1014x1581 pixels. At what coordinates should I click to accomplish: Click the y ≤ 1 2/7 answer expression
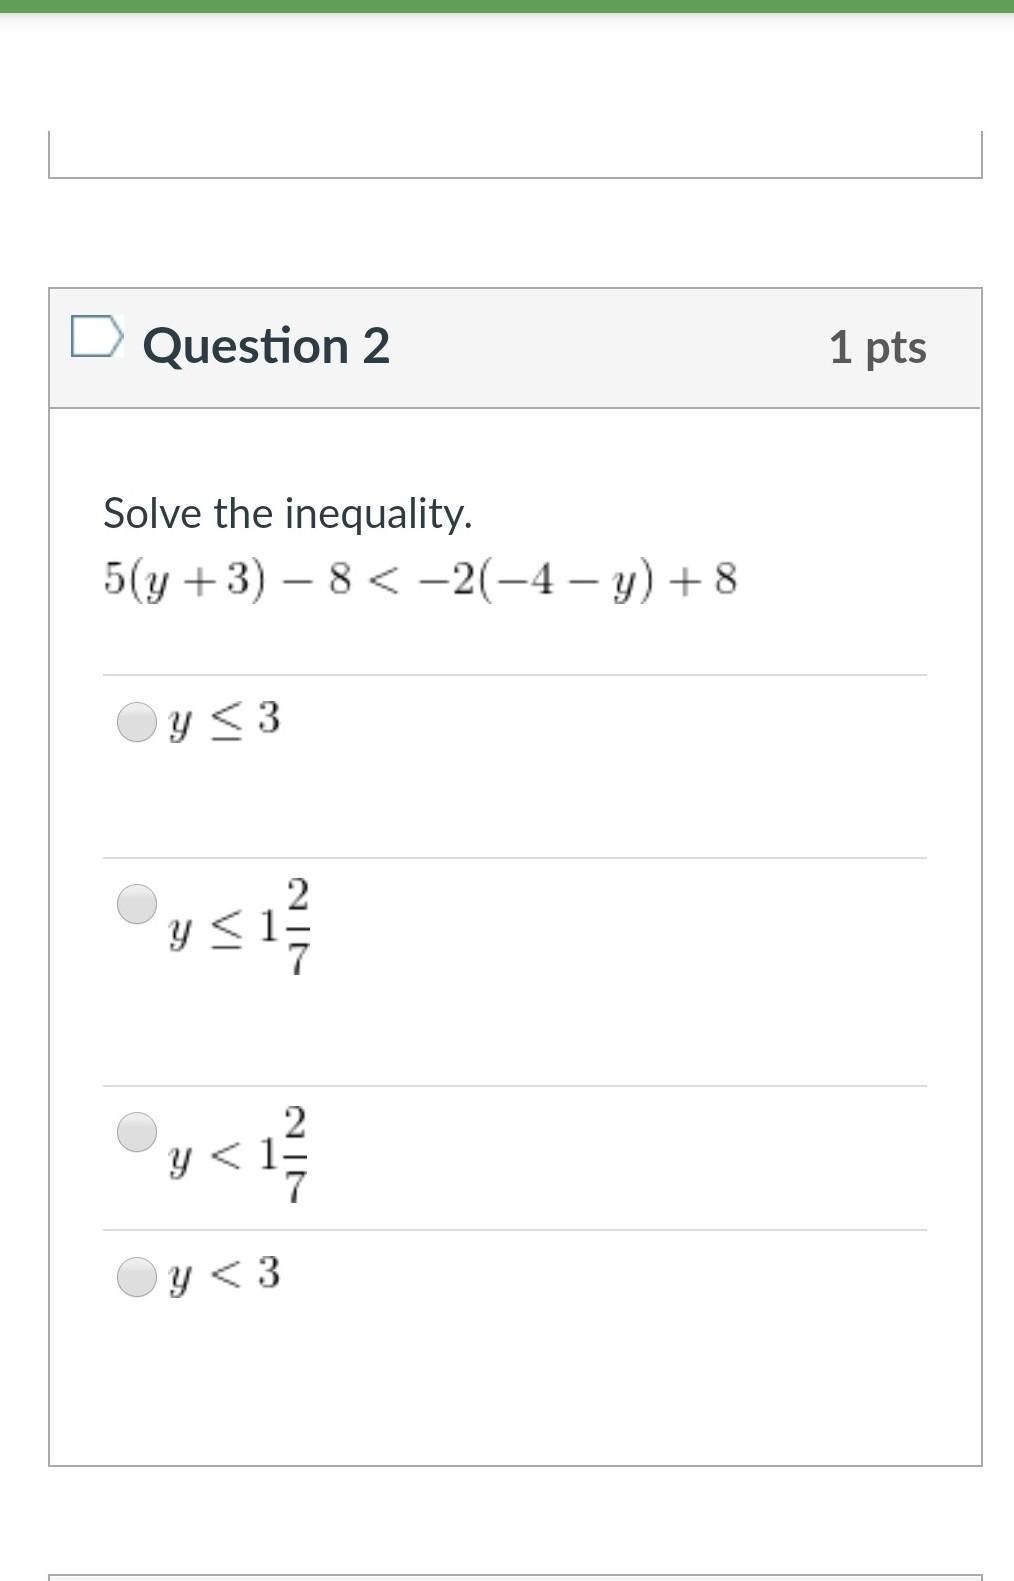240,927
